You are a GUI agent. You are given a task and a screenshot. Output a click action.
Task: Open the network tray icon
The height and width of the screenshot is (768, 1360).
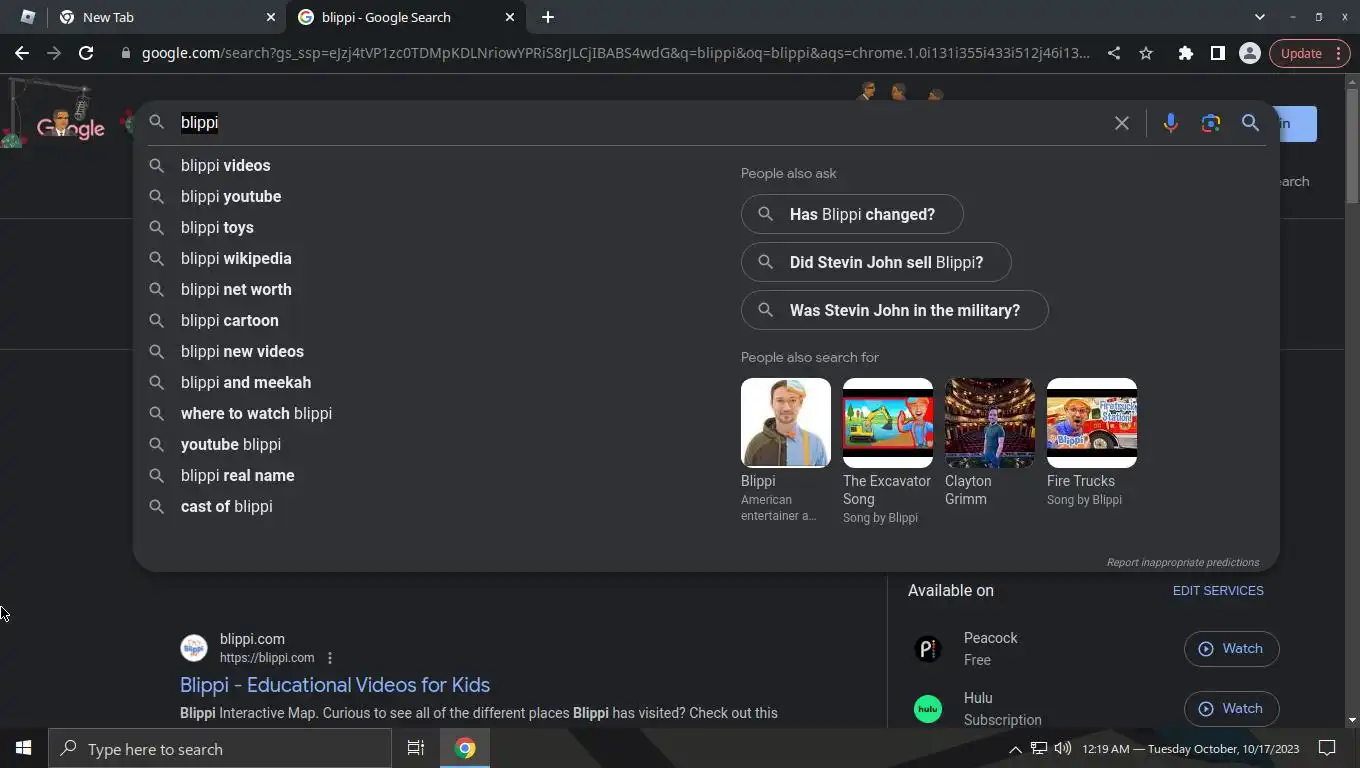[1039, 748]
